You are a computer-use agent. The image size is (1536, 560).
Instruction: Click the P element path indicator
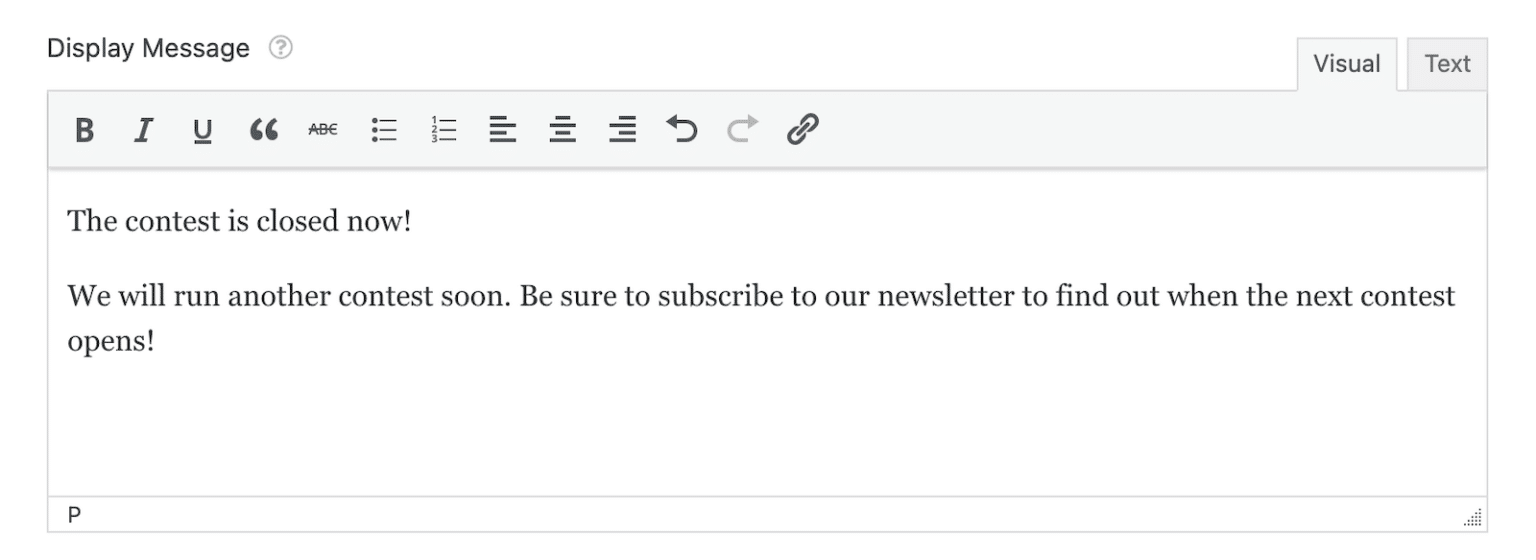pos(75,515)
